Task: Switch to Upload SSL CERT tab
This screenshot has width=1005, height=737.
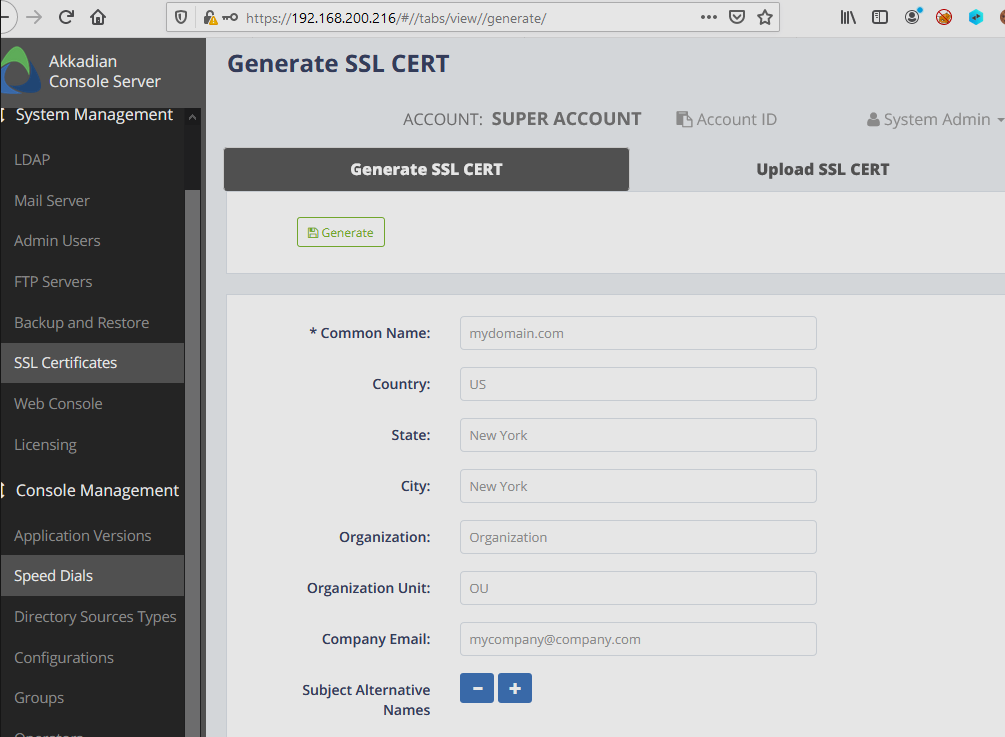Action: click(x=822, y=169)
